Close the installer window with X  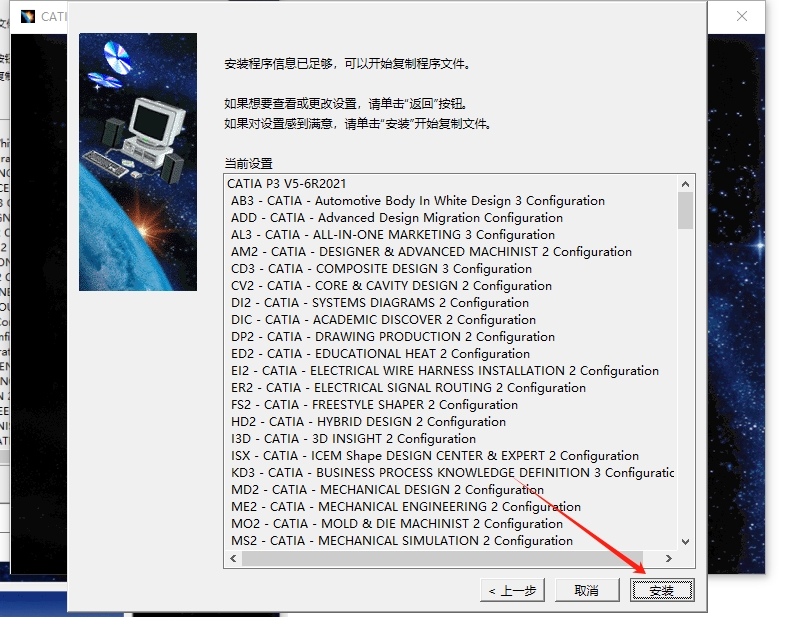pos(741,16)
